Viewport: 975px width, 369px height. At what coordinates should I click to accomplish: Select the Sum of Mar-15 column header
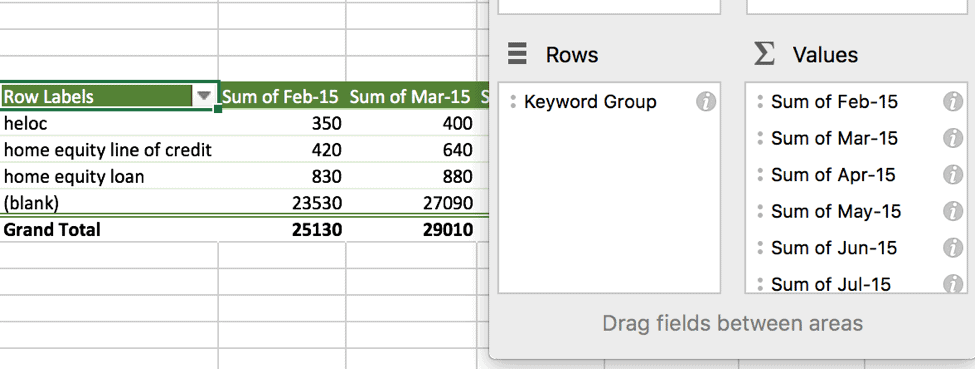point(411,96)
